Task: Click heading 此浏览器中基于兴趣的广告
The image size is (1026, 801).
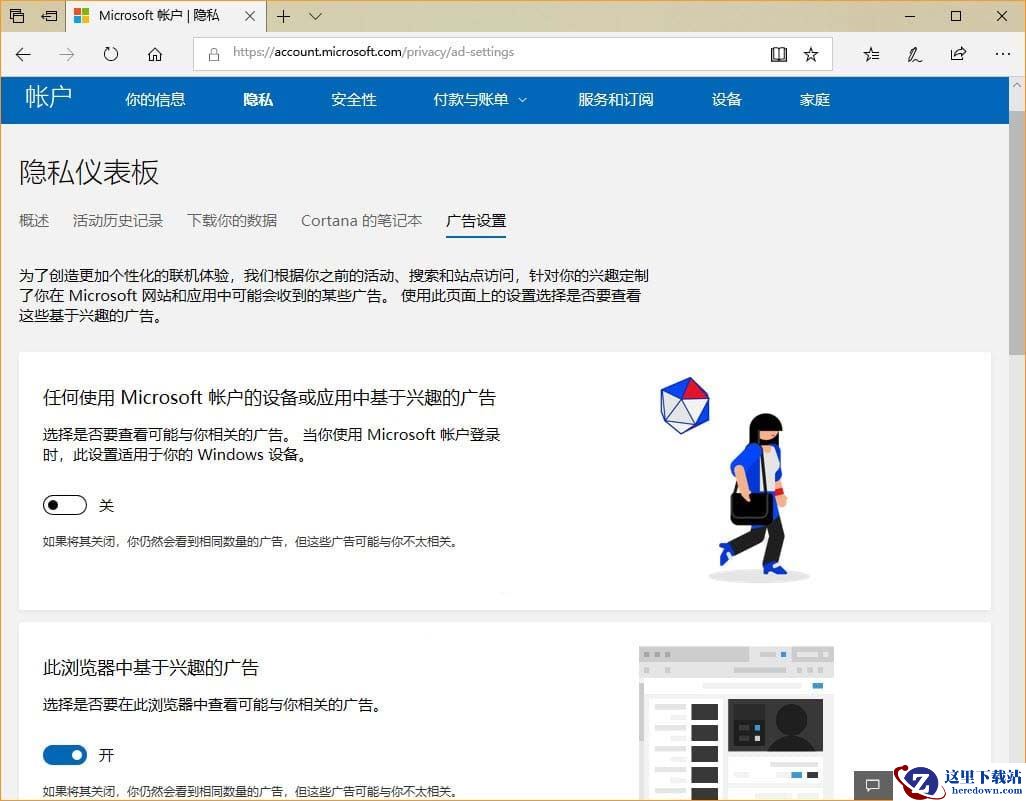Action: coord(150,668)
